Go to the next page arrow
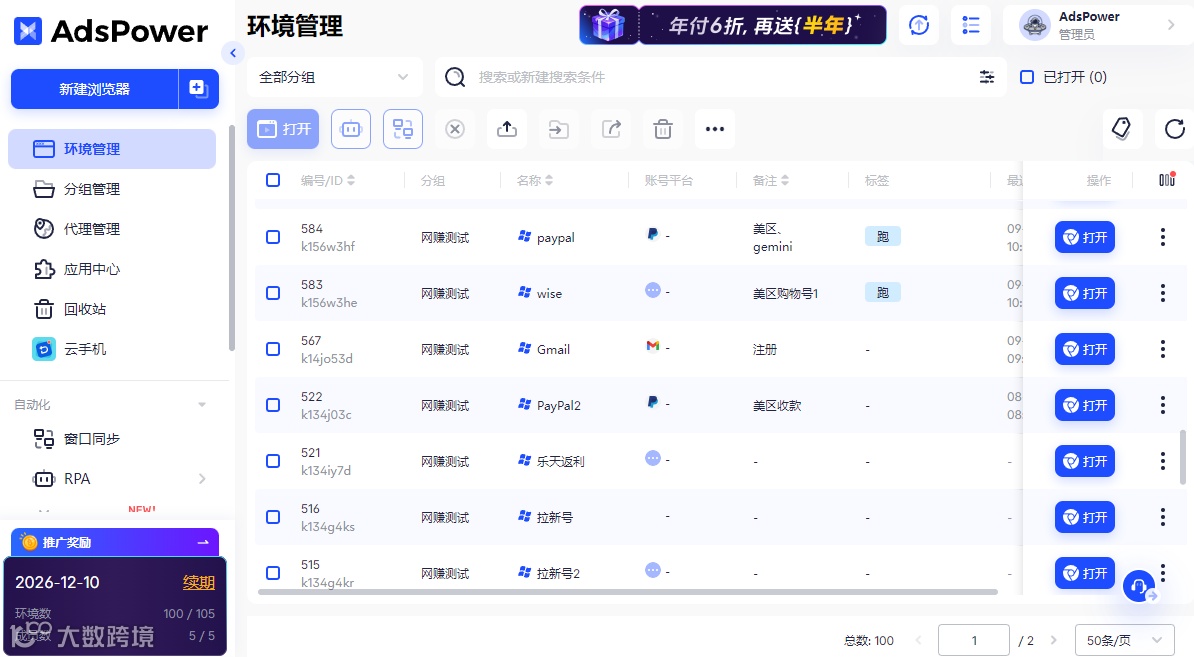 click(x=1054, y=640)
